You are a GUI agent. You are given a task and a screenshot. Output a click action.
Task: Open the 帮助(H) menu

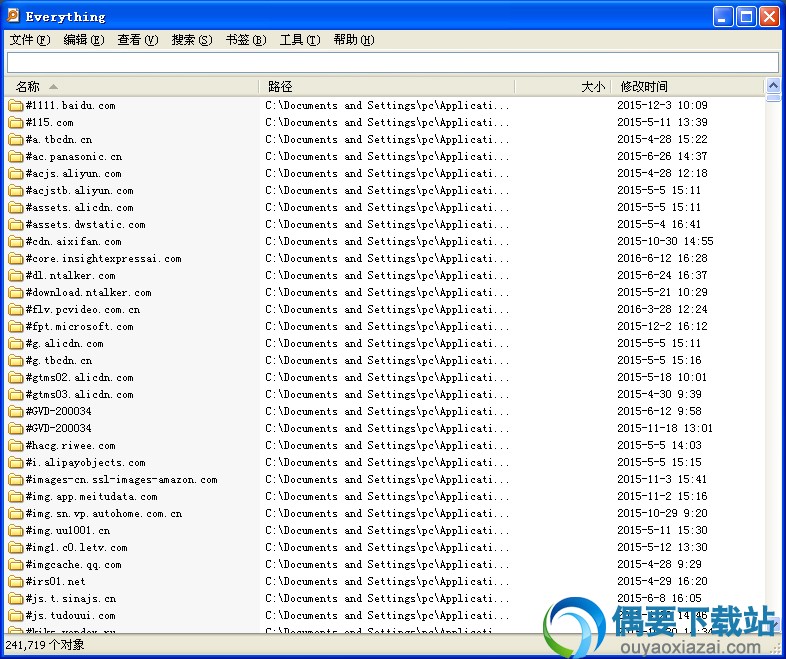[x=354, y=40]
